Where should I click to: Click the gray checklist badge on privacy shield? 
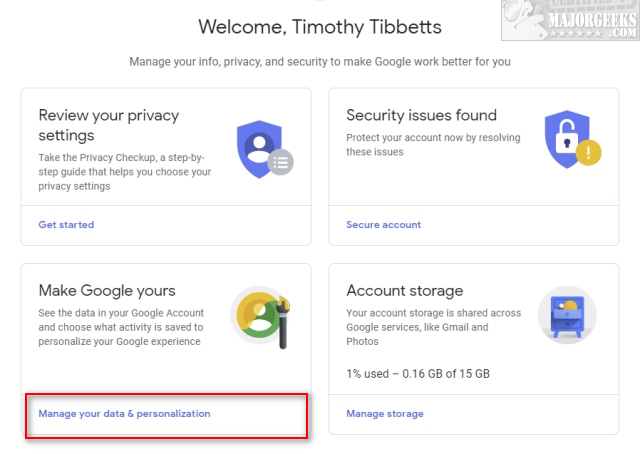coord(280,162)
